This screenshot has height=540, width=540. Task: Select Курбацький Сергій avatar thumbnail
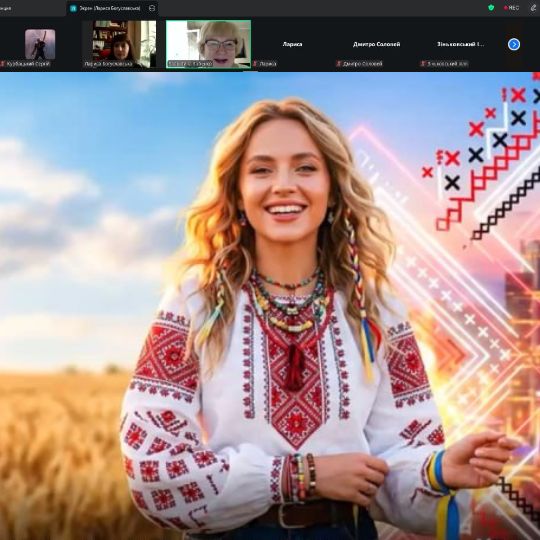tap(40, 44)
